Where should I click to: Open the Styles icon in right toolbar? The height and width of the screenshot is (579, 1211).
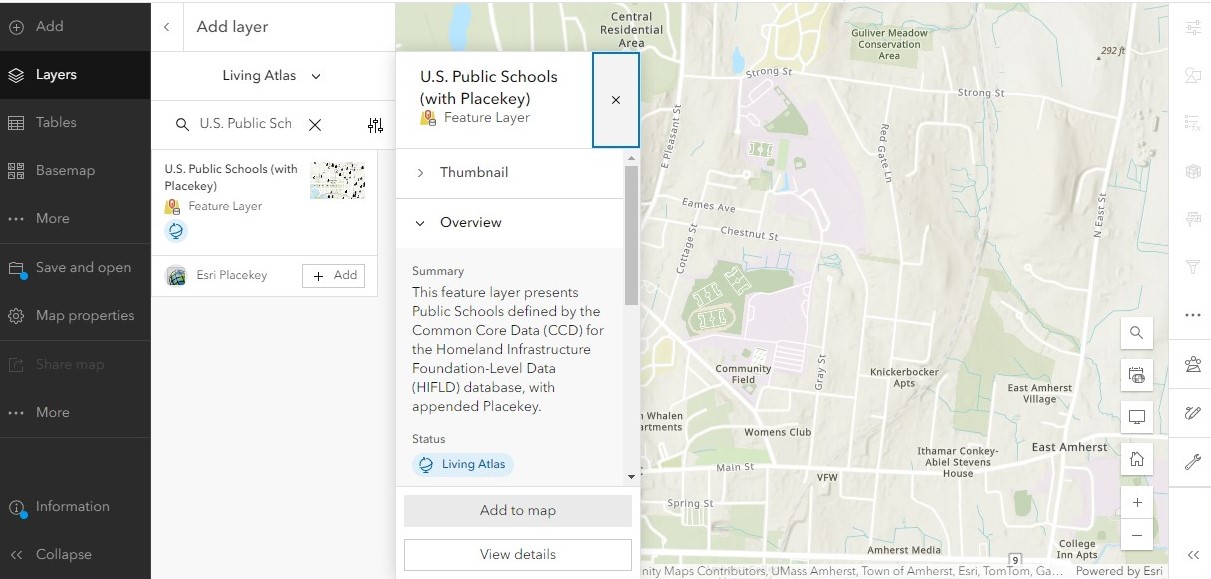tap(1192, 75)
